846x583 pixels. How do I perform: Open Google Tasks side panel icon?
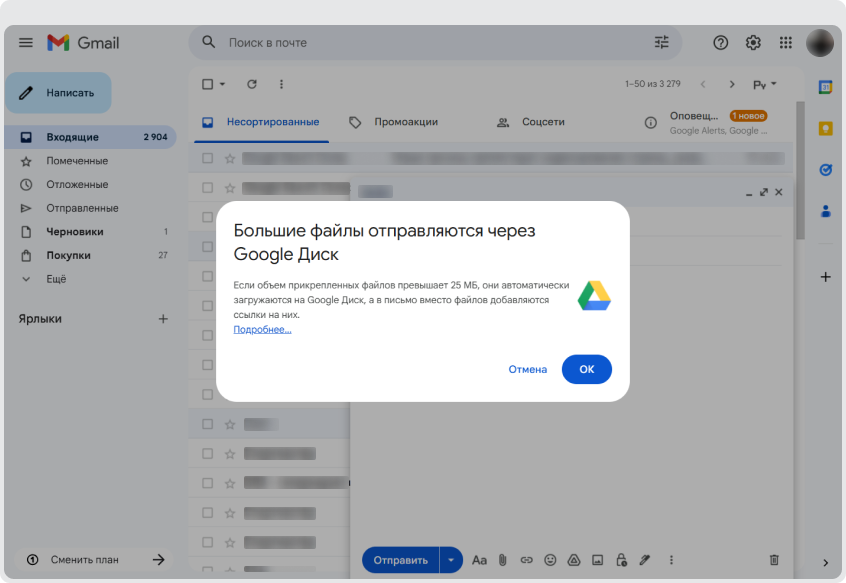(825, 170)
